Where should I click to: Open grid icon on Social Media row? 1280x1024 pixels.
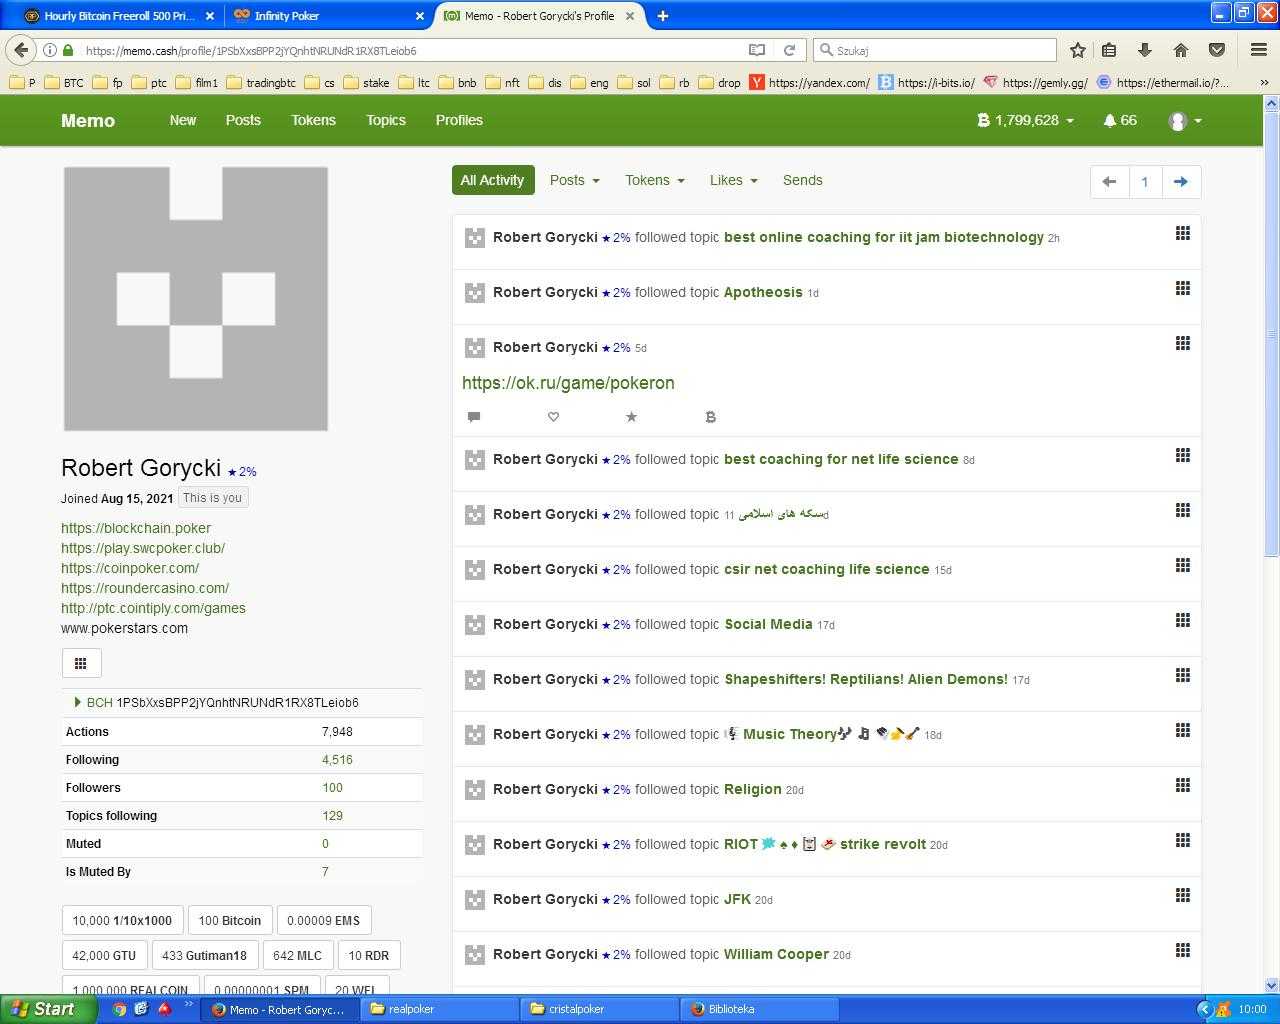point(1182,620)
